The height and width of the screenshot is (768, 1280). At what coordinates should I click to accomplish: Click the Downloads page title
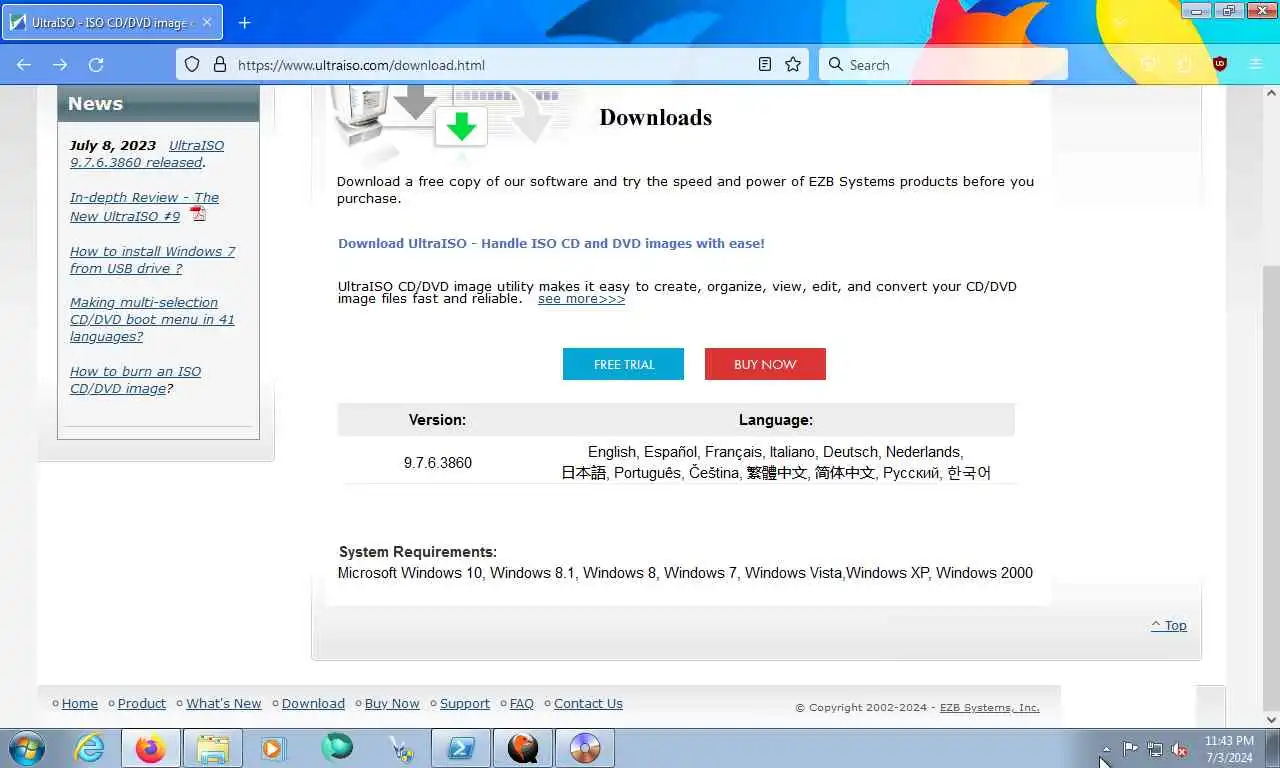[656, 117]
